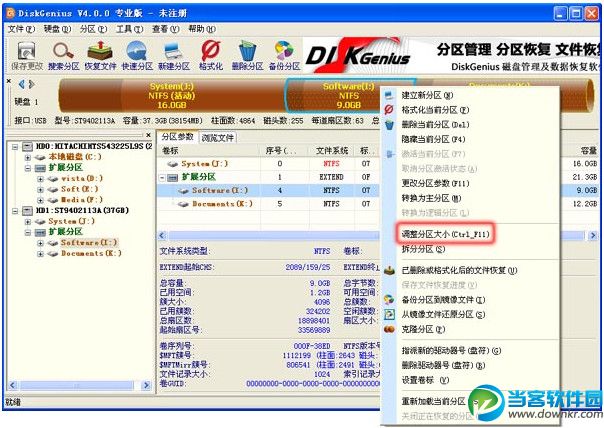Start the 快速分区 quick partition tool

tap(137, 55)
